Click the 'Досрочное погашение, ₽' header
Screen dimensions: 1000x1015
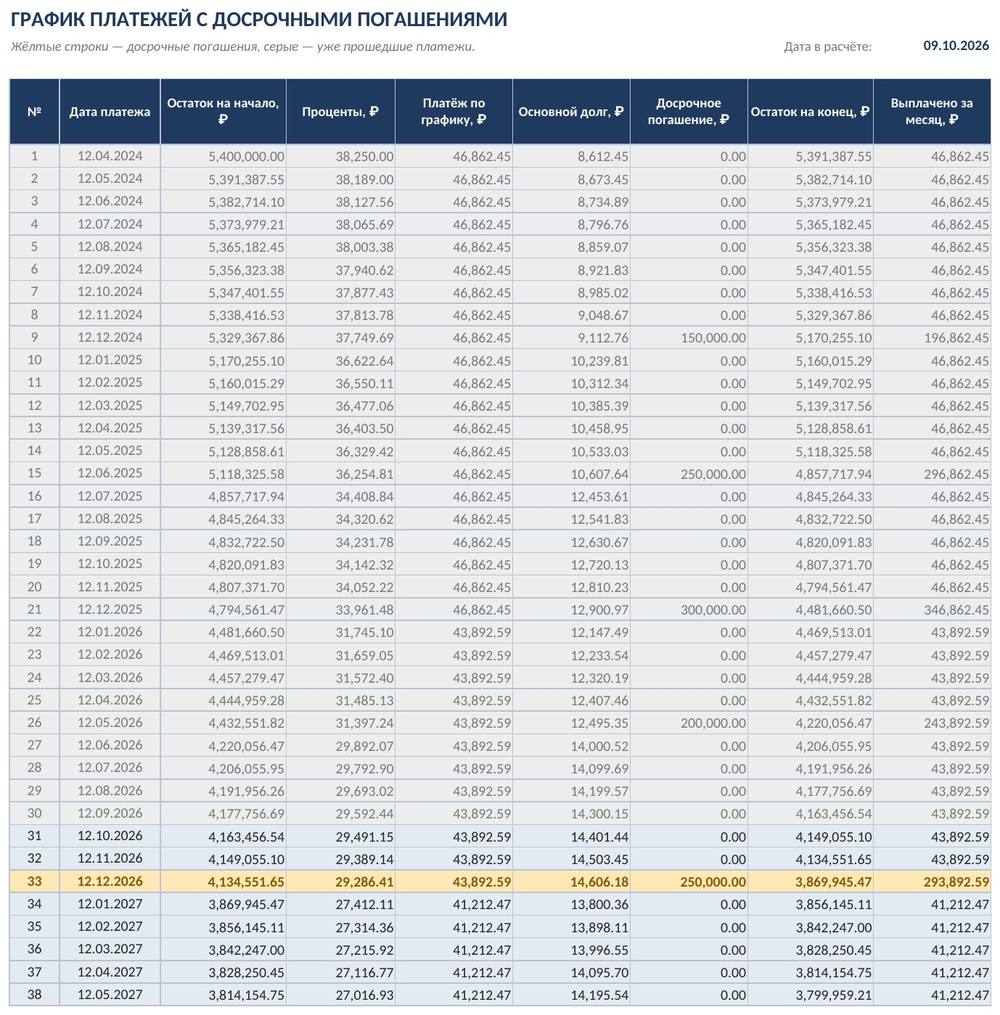tap(689, 111)
